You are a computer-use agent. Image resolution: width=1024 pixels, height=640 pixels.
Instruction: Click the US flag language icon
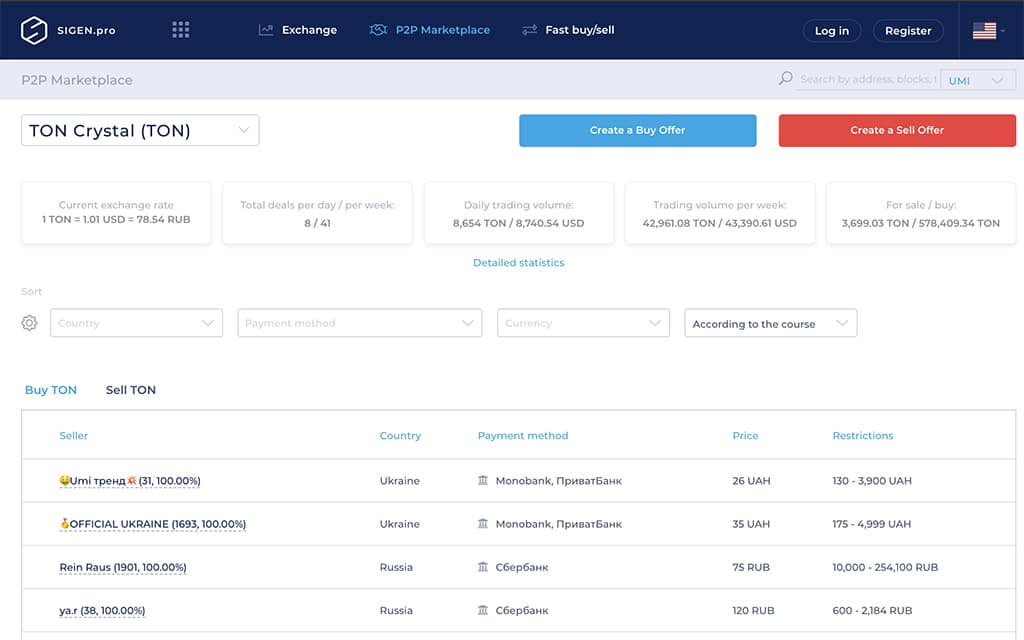tap(984, 31)
